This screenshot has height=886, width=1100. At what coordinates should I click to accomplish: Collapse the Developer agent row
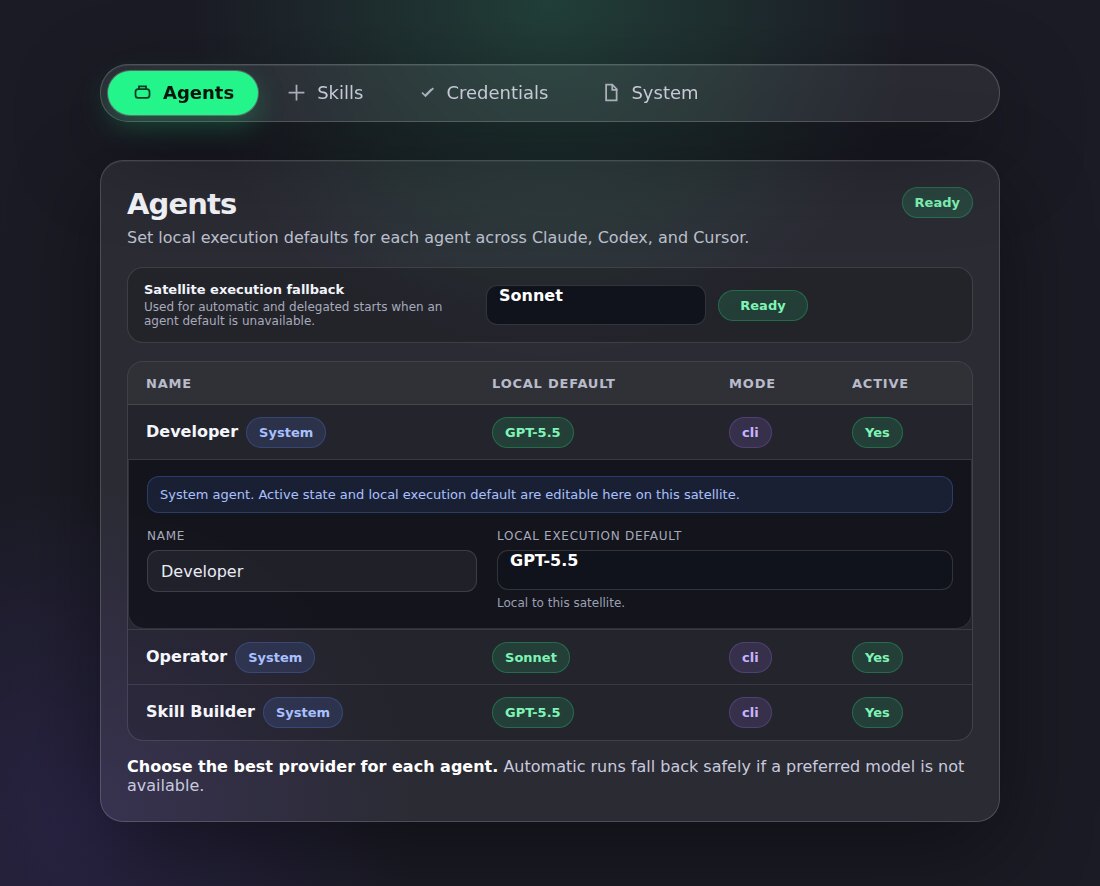550,432
